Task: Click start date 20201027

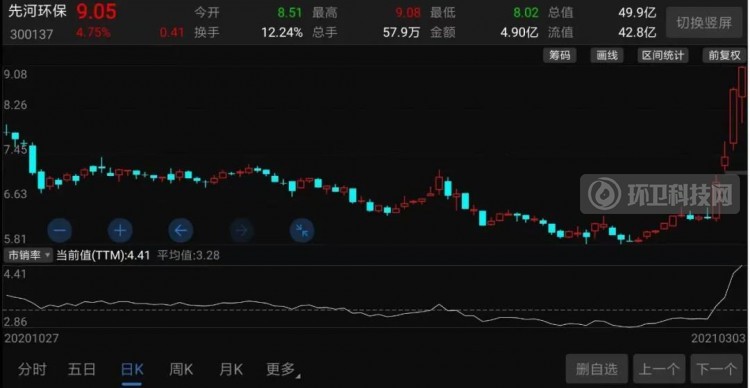Action: 32,338
